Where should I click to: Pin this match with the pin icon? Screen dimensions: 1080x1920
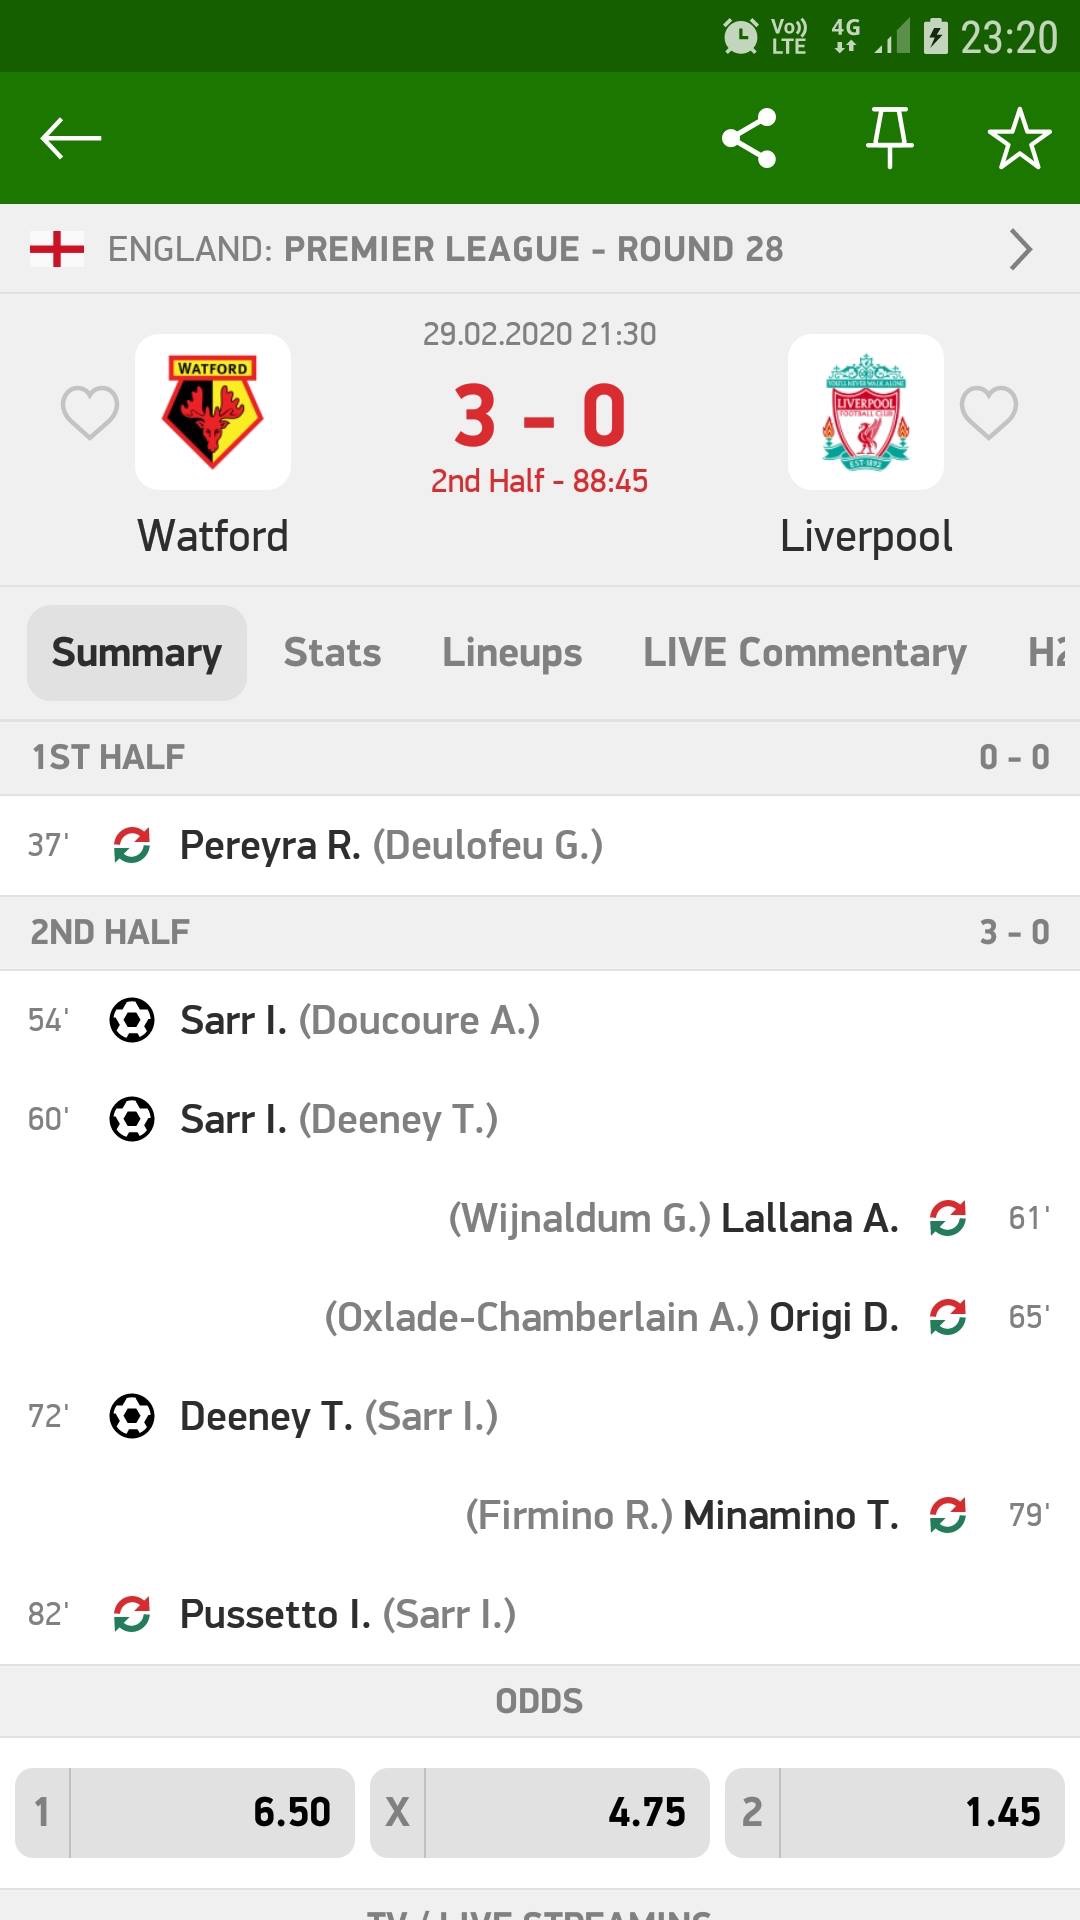pyautogui.click(x=889, y=138)
